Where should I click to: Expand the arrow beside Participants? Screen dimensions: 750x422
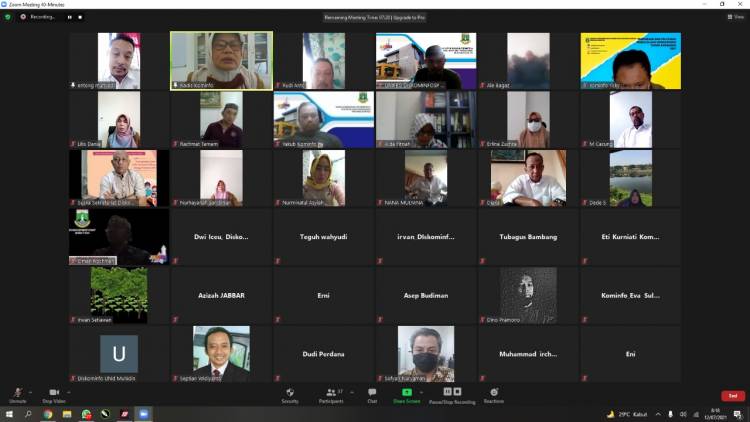pos(352,392)
